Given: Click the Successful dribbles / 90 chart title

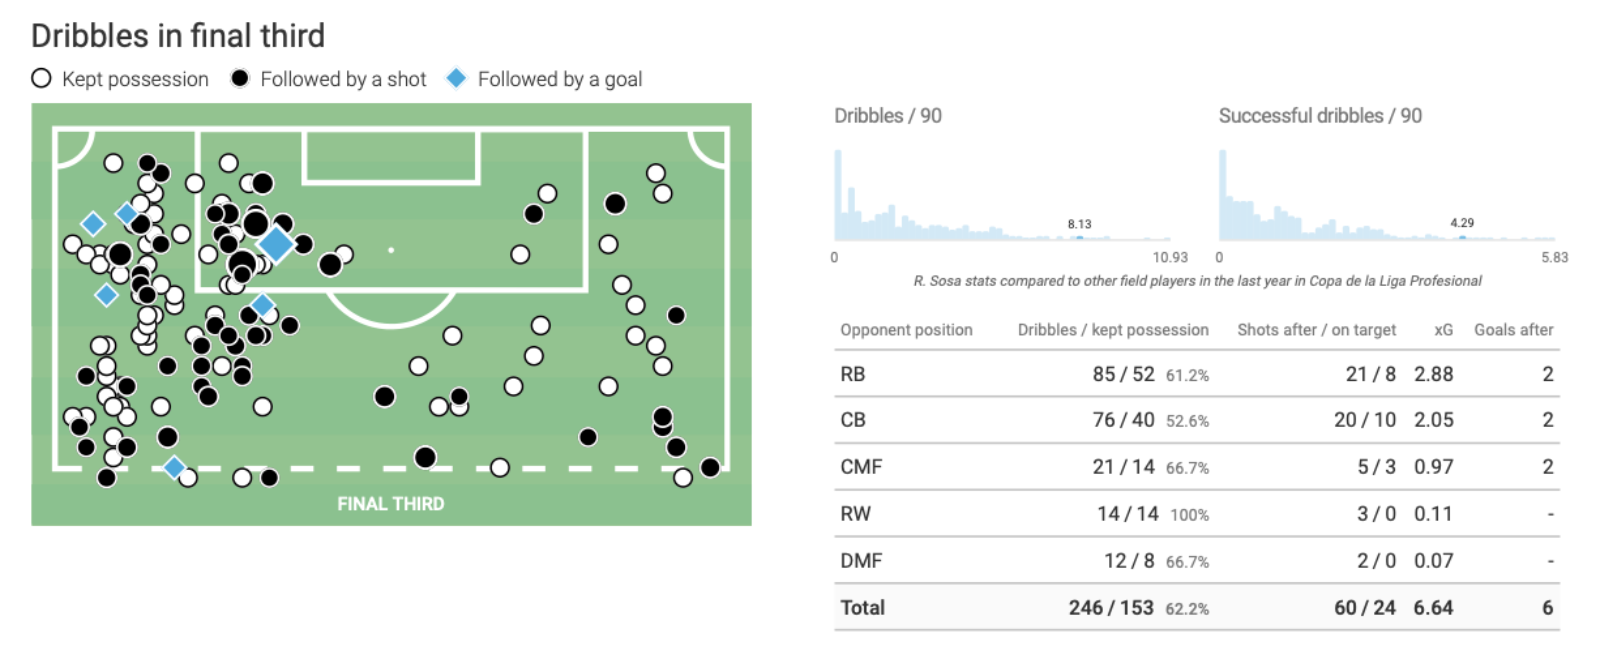Looking at the screenshot, I should pyautogui.click(x=1320, y=116).
